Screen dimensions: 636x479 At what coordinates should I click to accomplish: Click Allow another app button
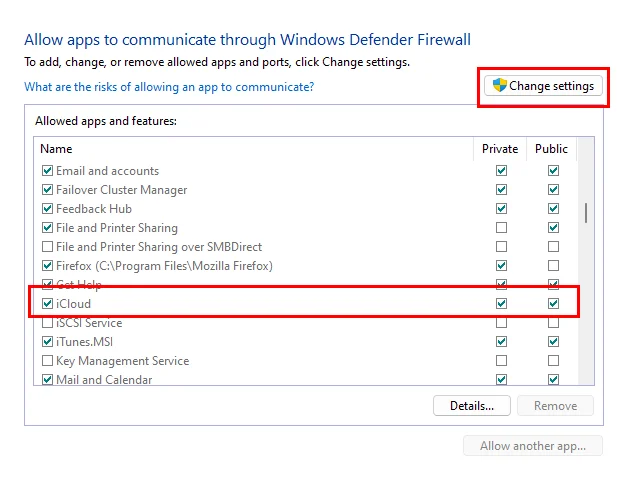[x=533, y=446]
